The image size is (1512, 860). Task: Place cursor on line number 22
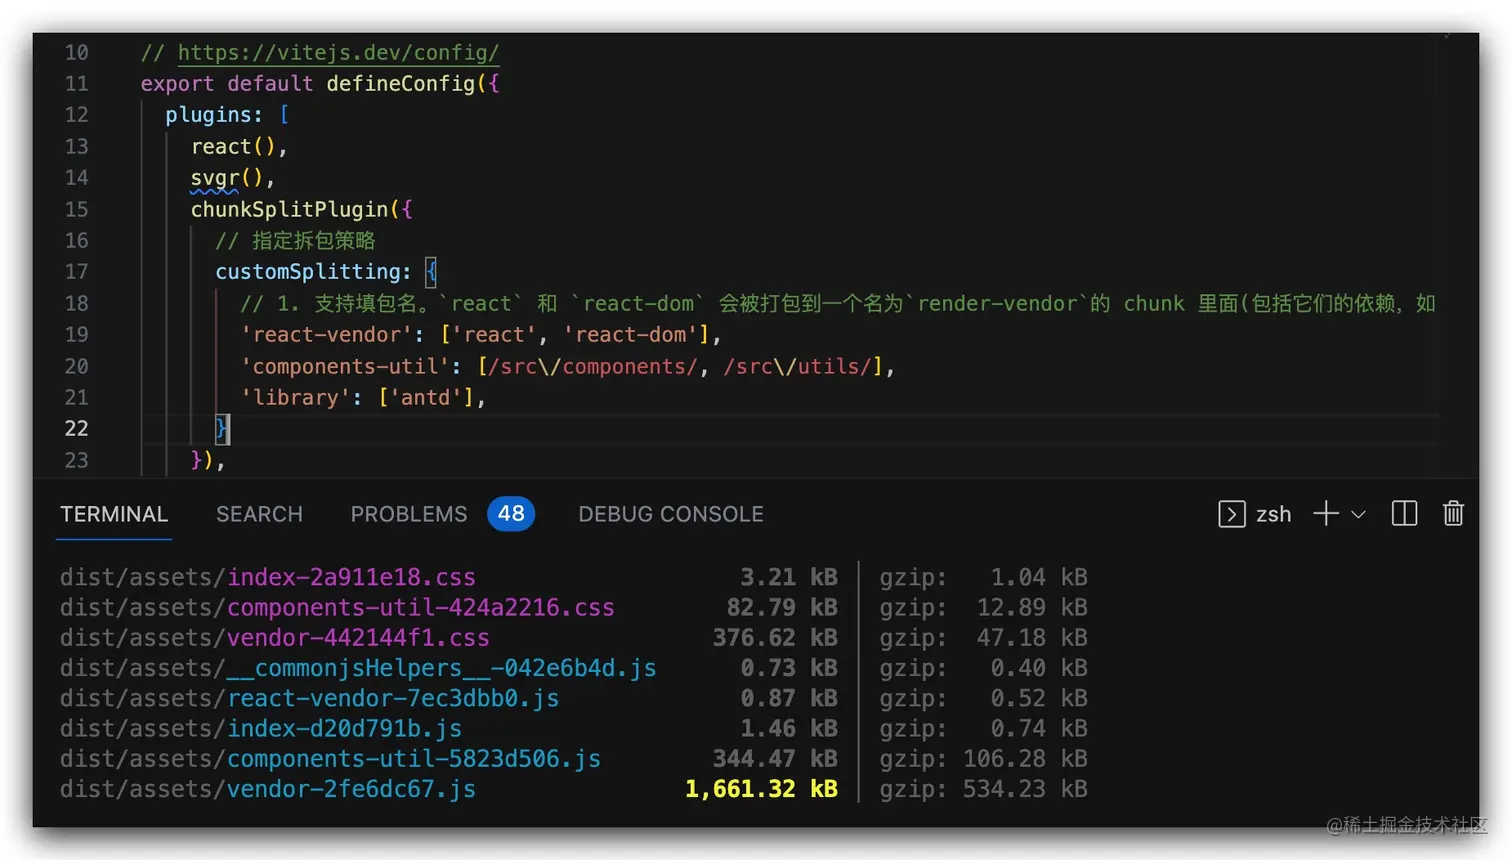tap(76, 428)
